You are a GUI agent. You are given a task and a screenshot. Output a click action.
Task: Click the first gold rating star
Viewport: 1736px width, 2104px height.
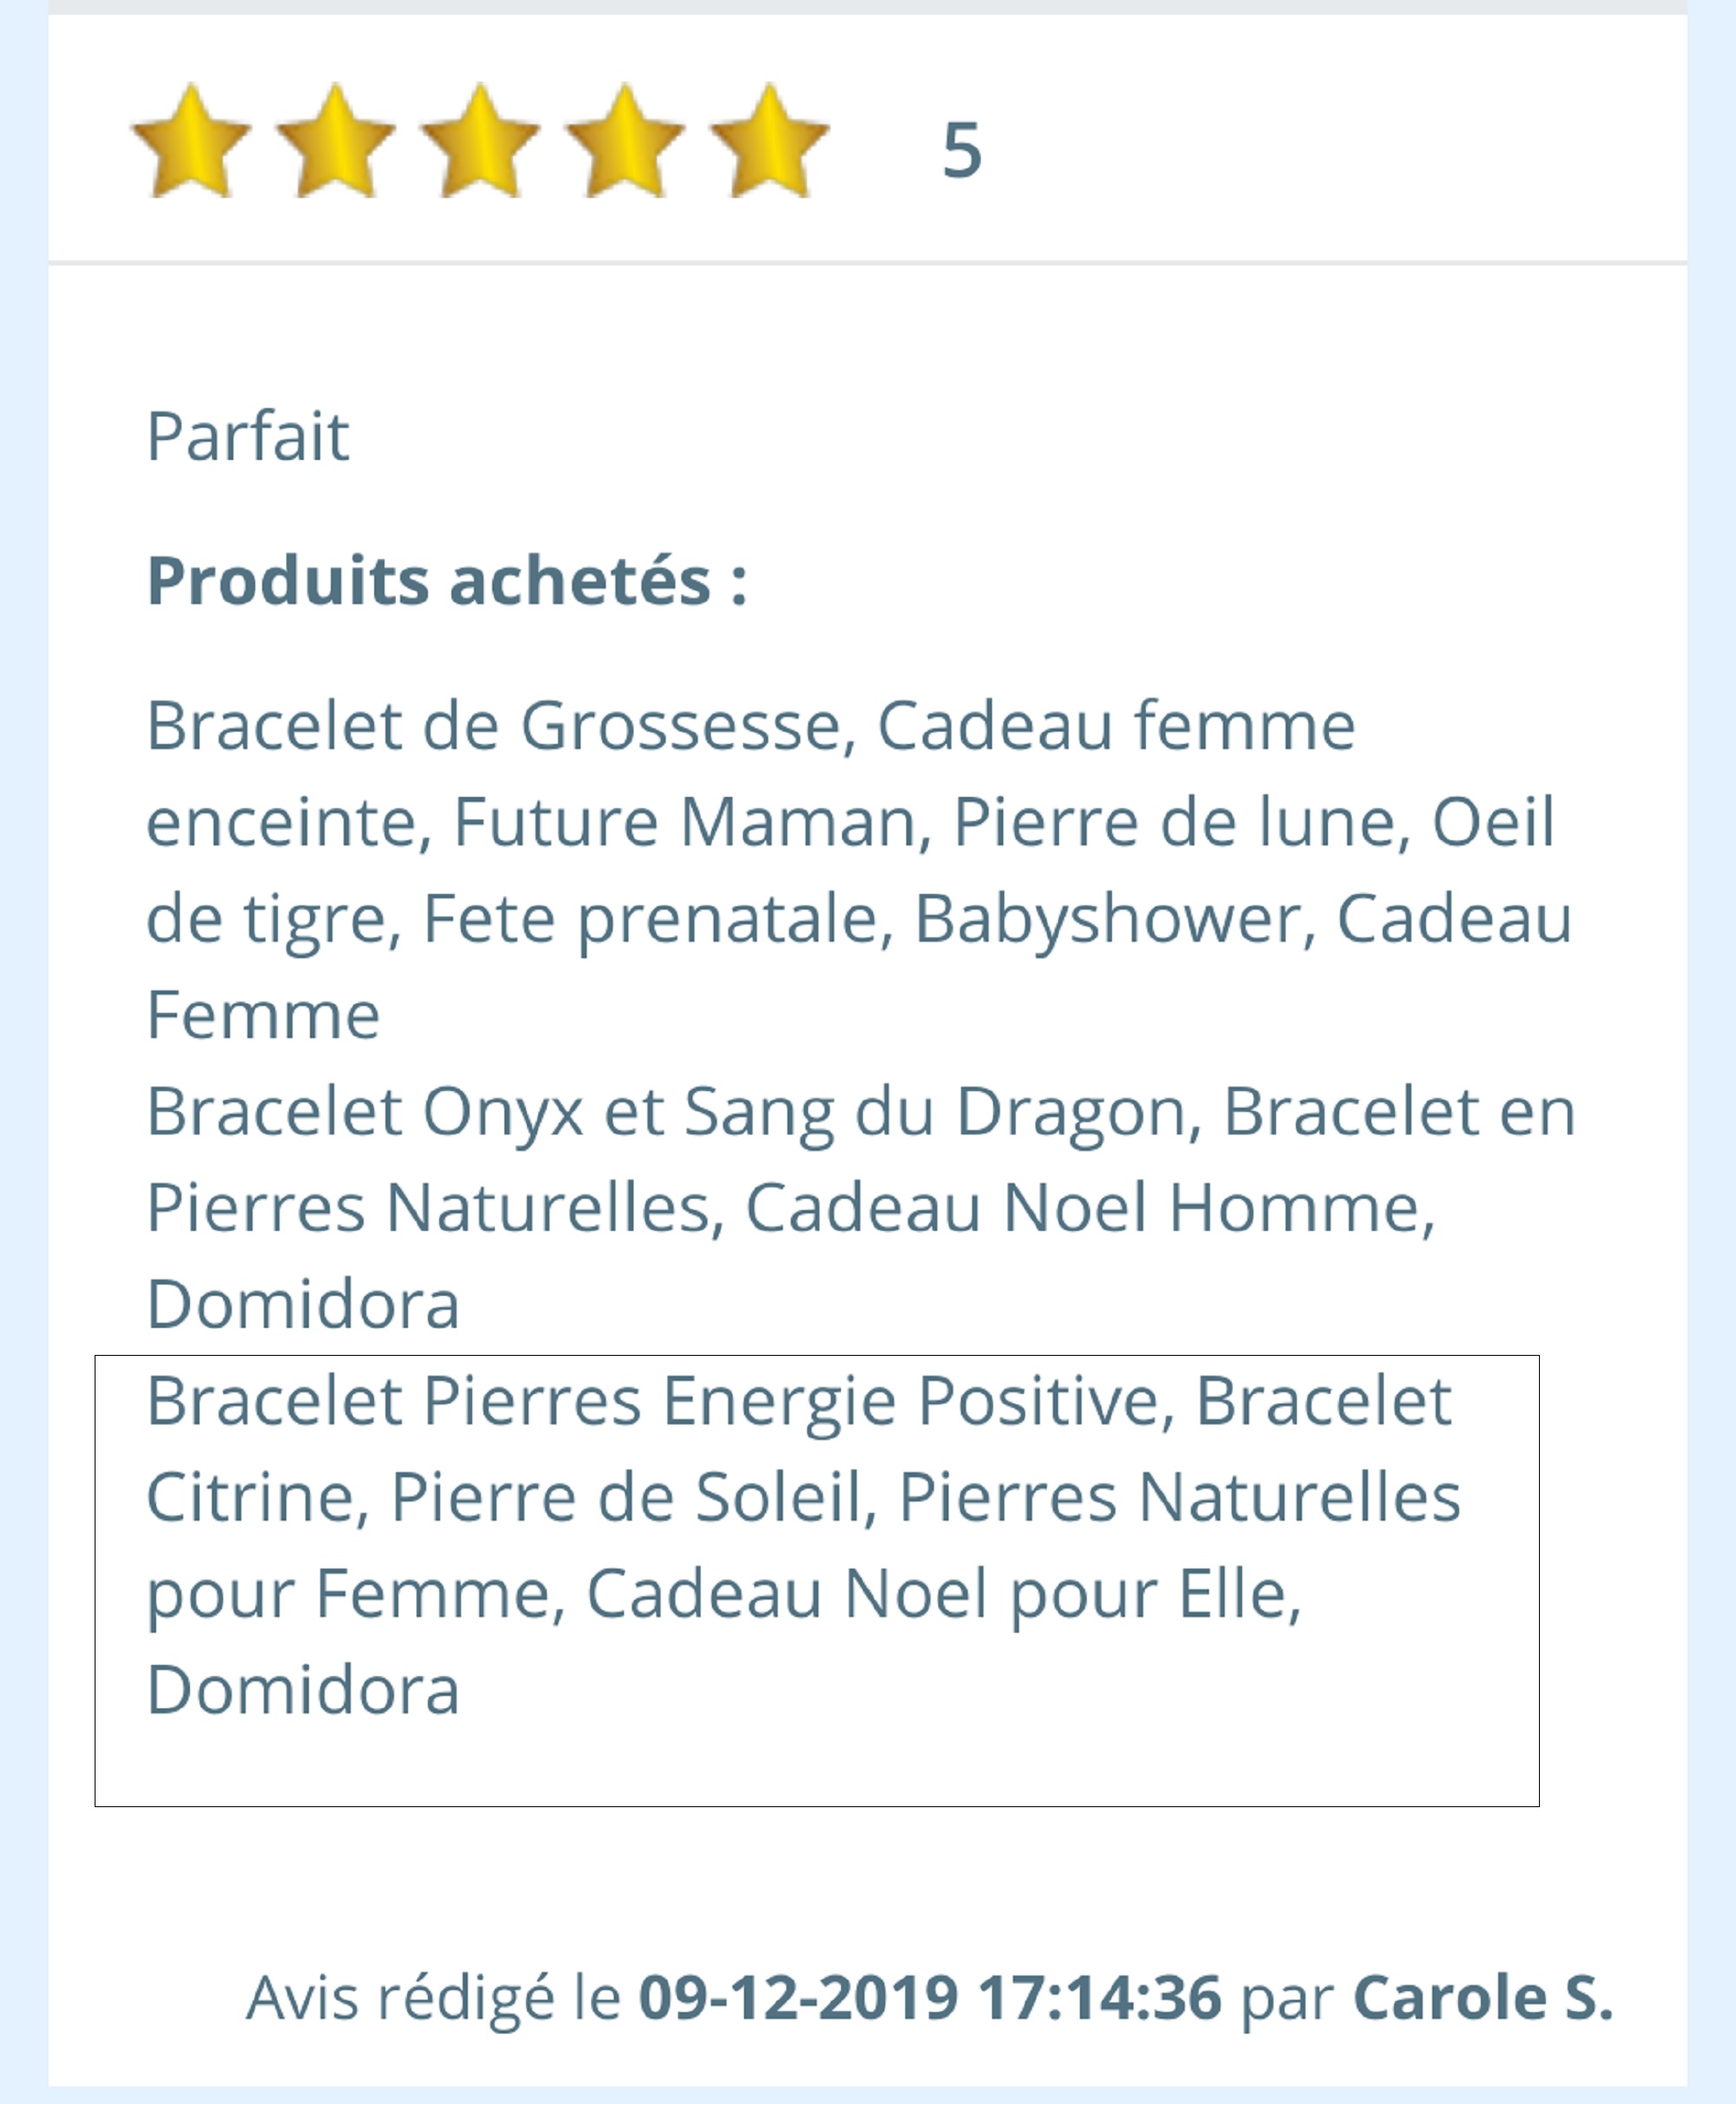(x=190, y=142)
